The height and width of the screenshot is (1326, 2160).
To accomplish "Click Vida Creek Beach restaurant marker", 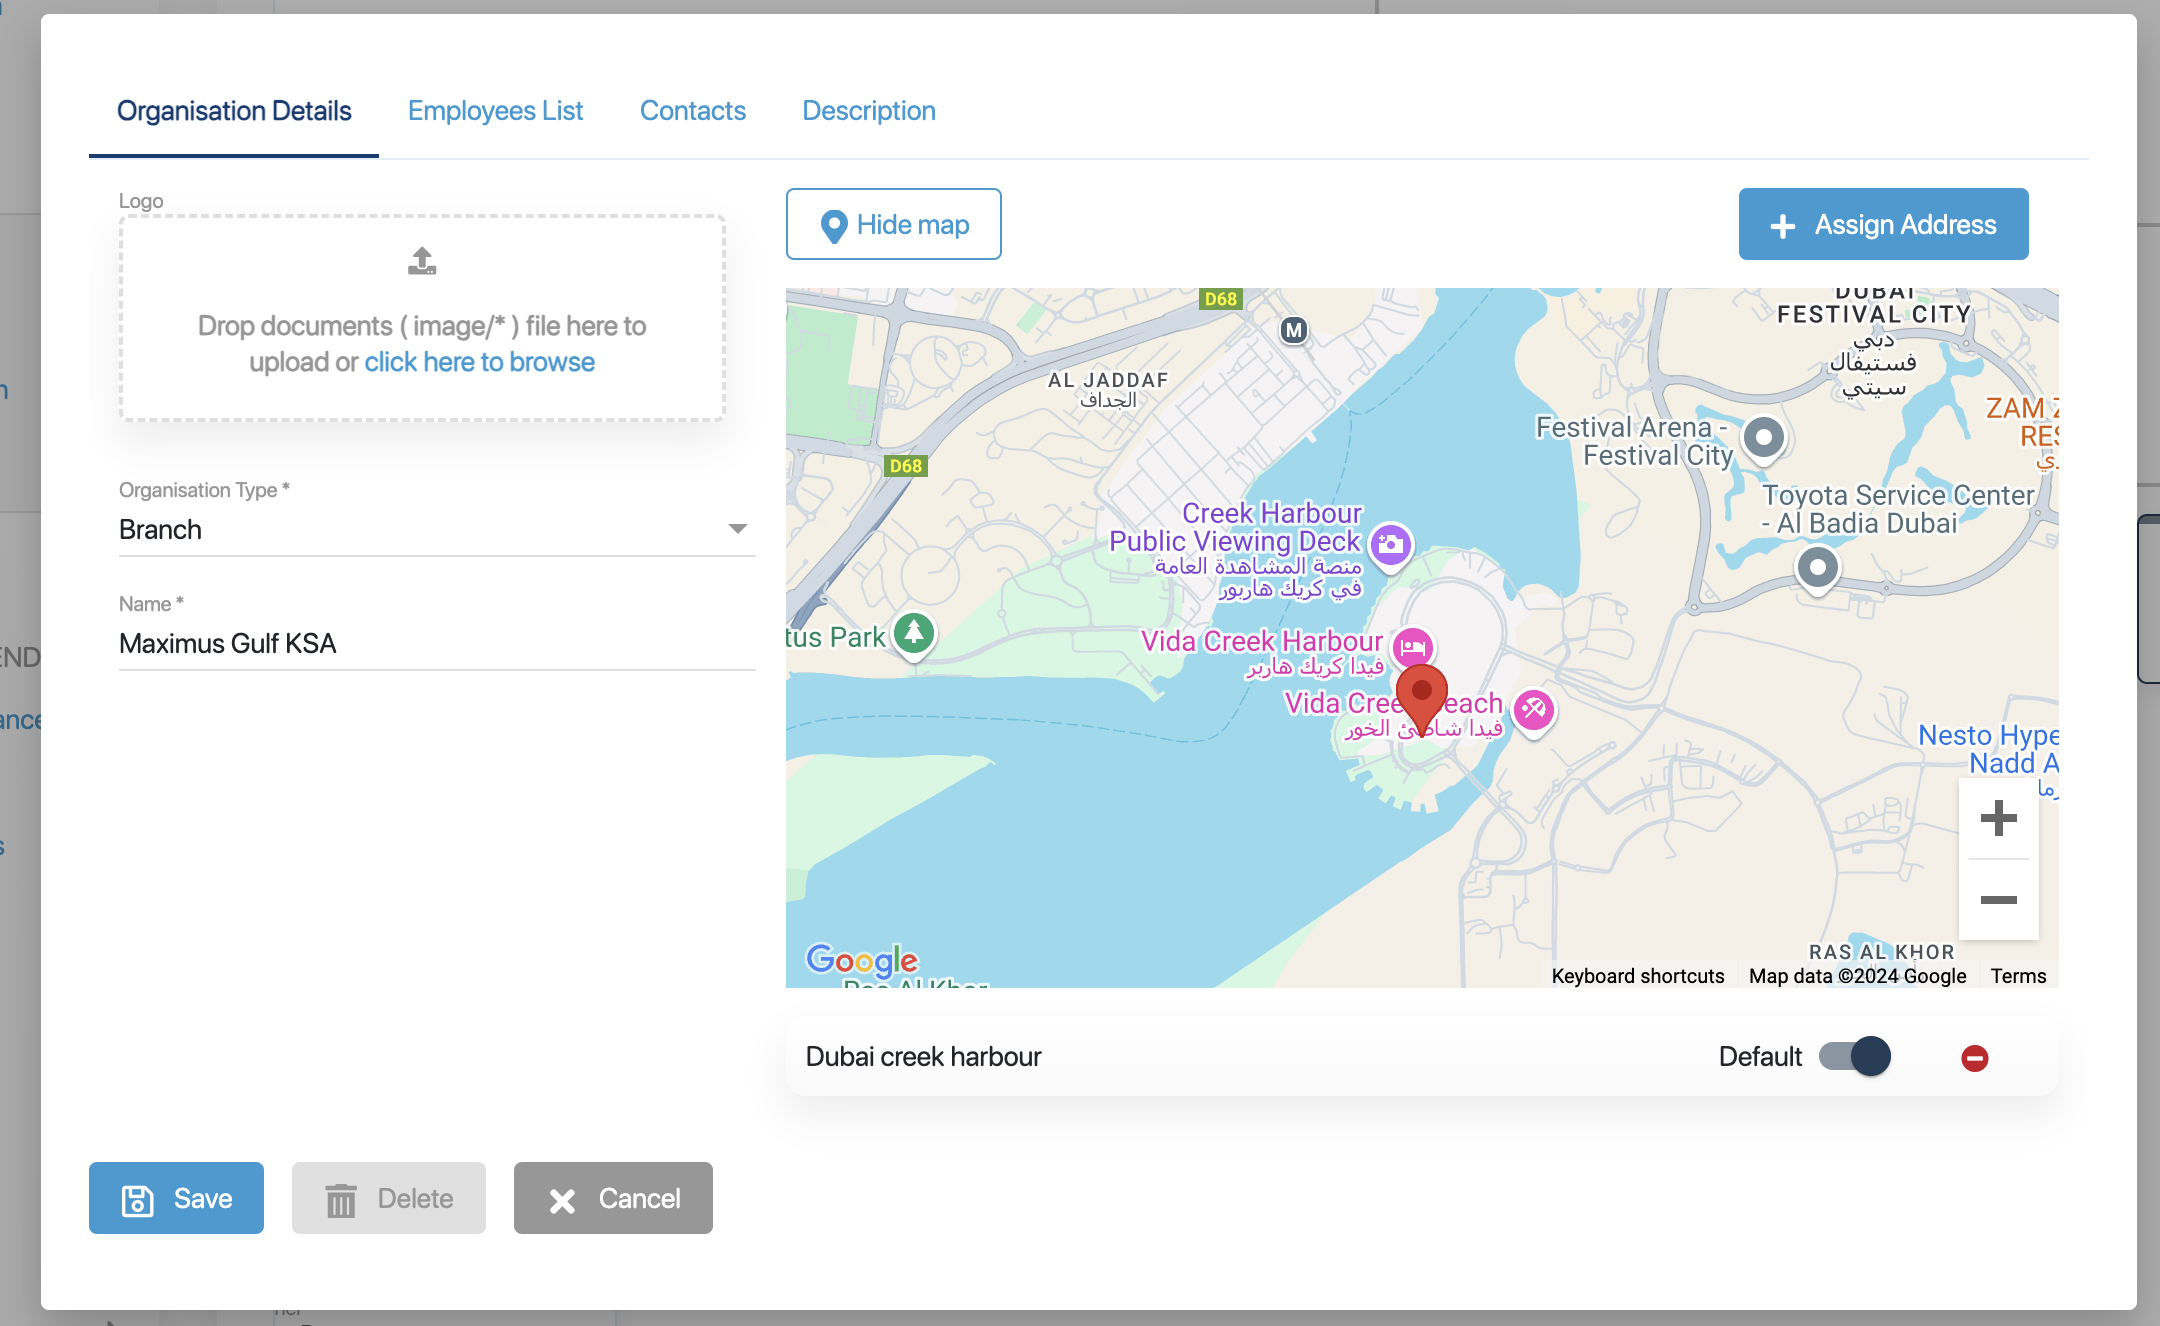I will 1533,712.
